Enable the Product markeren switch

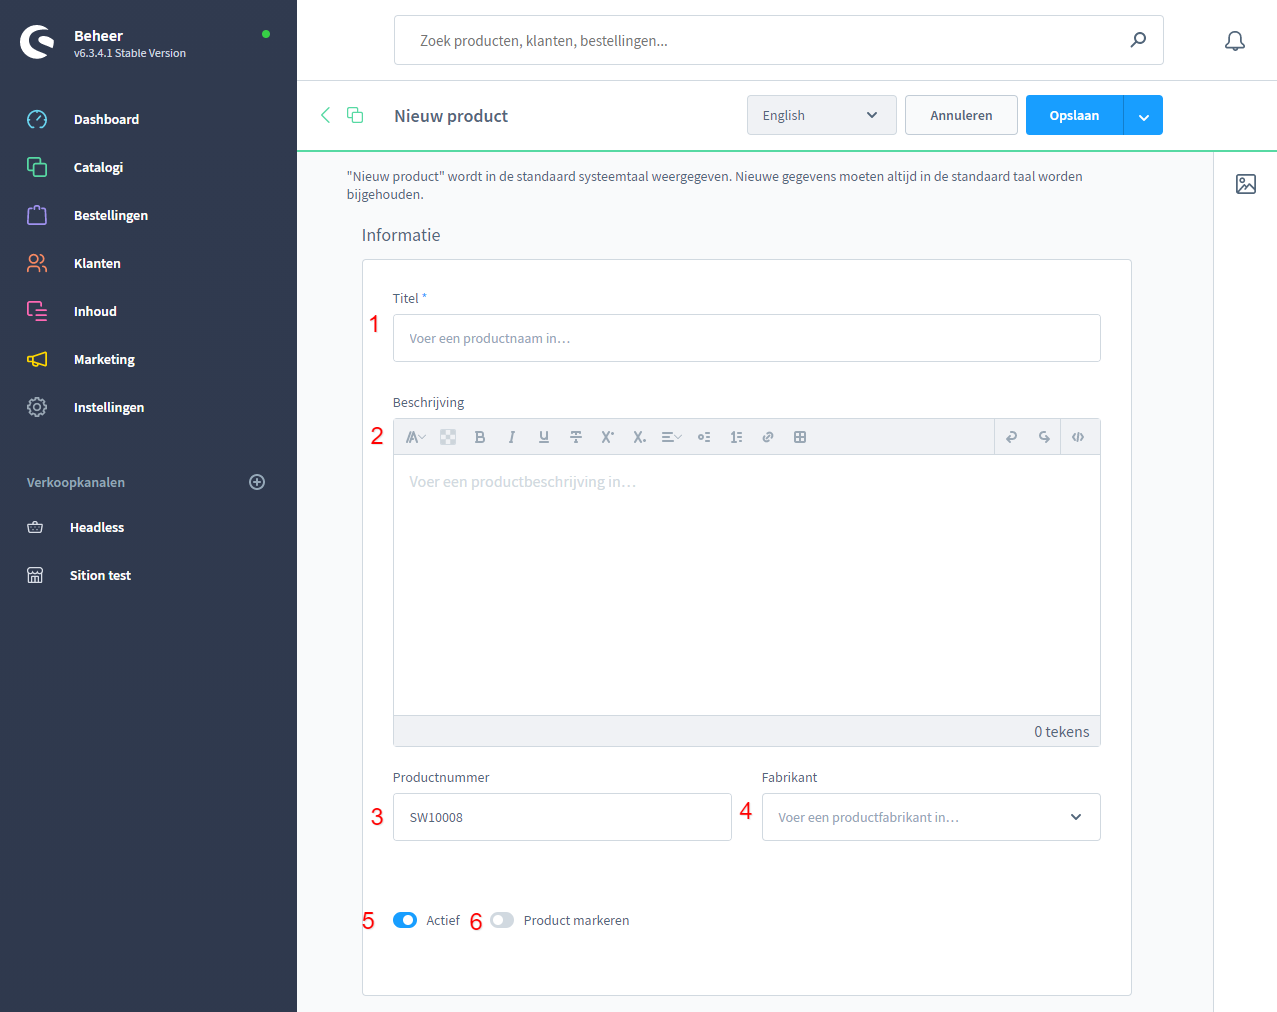[x=502, y=920]
